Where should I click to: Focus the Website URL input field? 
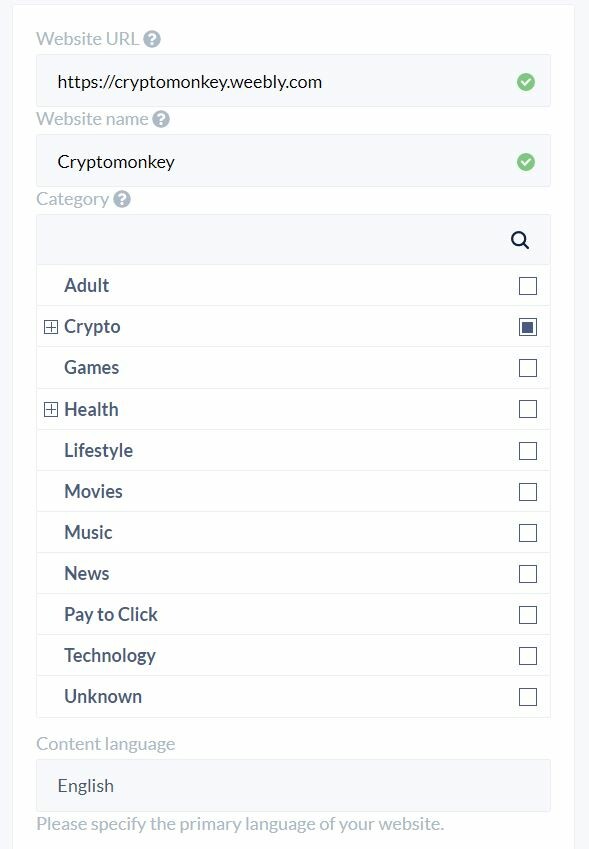point(293,81)
